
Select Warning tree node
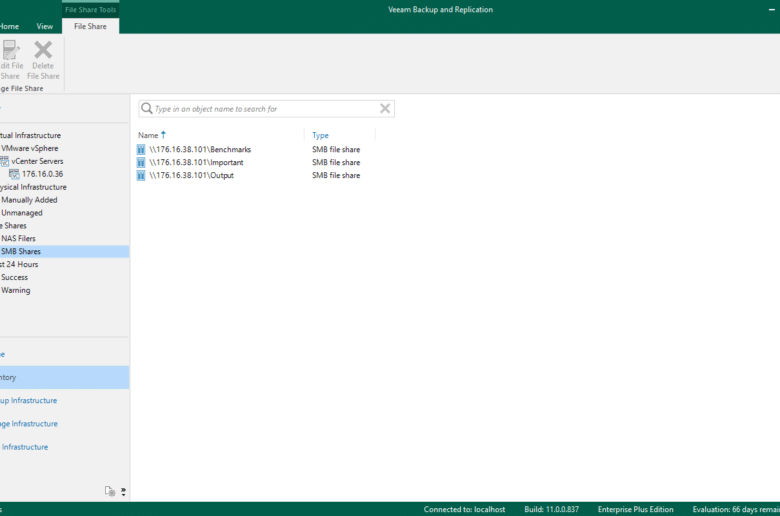15,291
